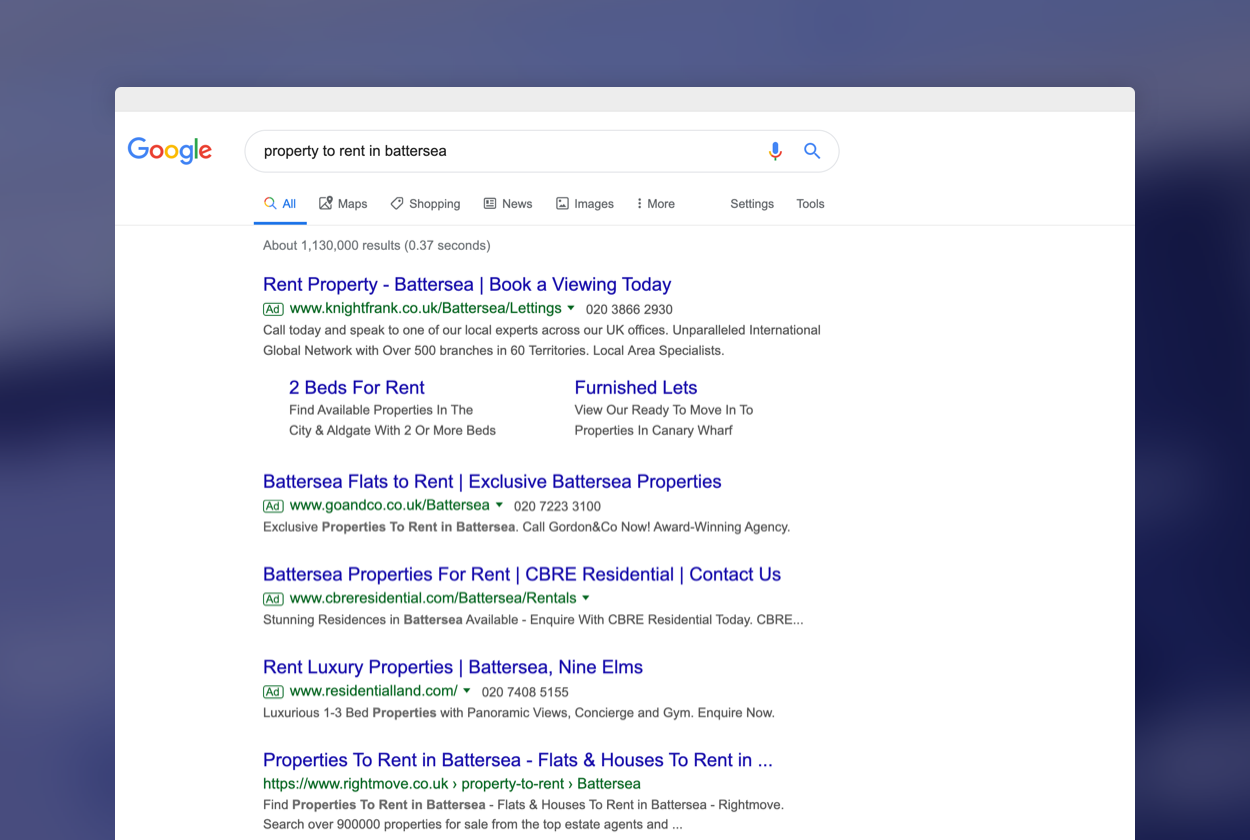Viewport: 1250px width, 840px height.
Task: Click the blue search magnifier icon
Action: [812, 151]
